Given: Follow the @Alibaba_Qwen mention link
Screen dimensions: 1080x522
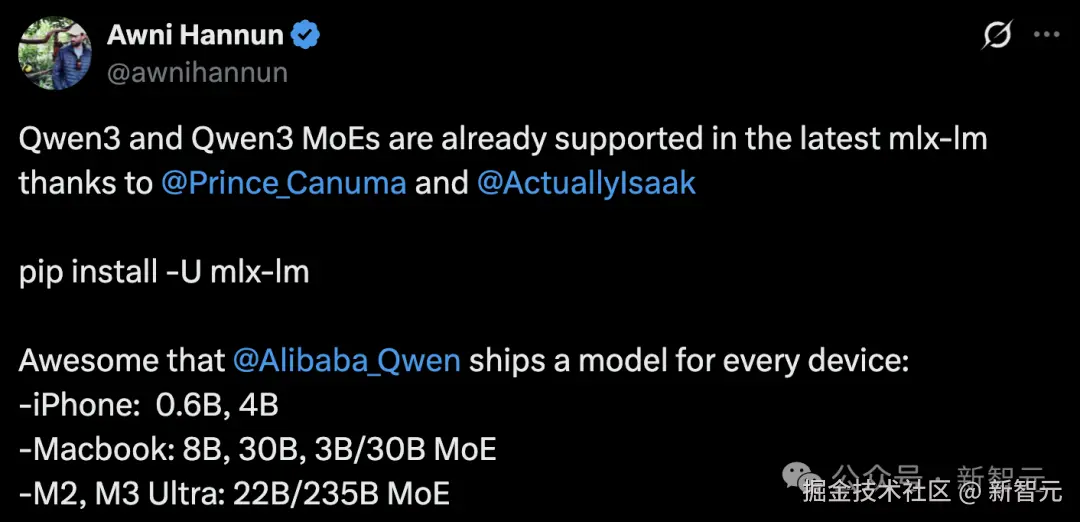Looking at the screenshot, I should (x=346, y=360).
